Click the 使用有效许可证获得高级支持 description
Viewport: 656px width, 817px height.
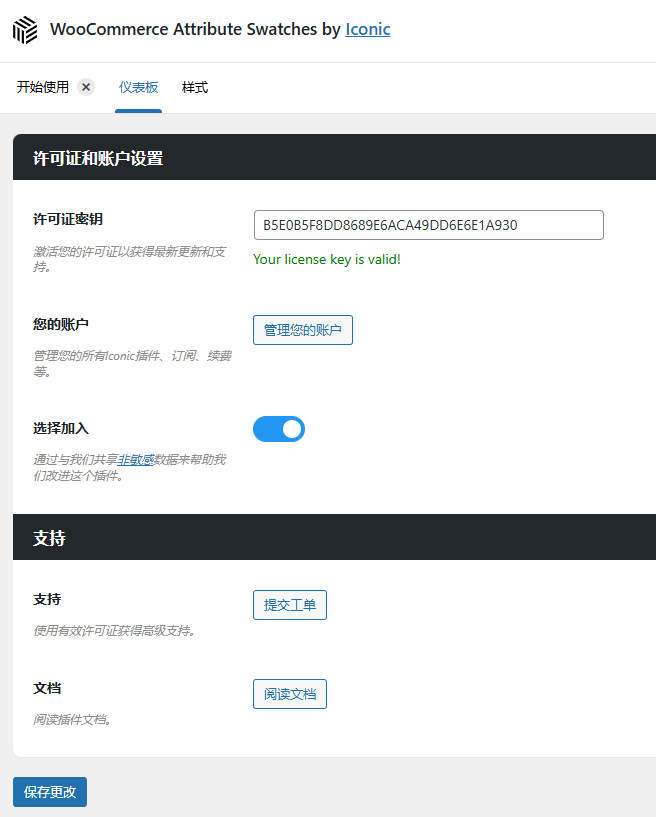pyautogui.click(x=115, y=631)
